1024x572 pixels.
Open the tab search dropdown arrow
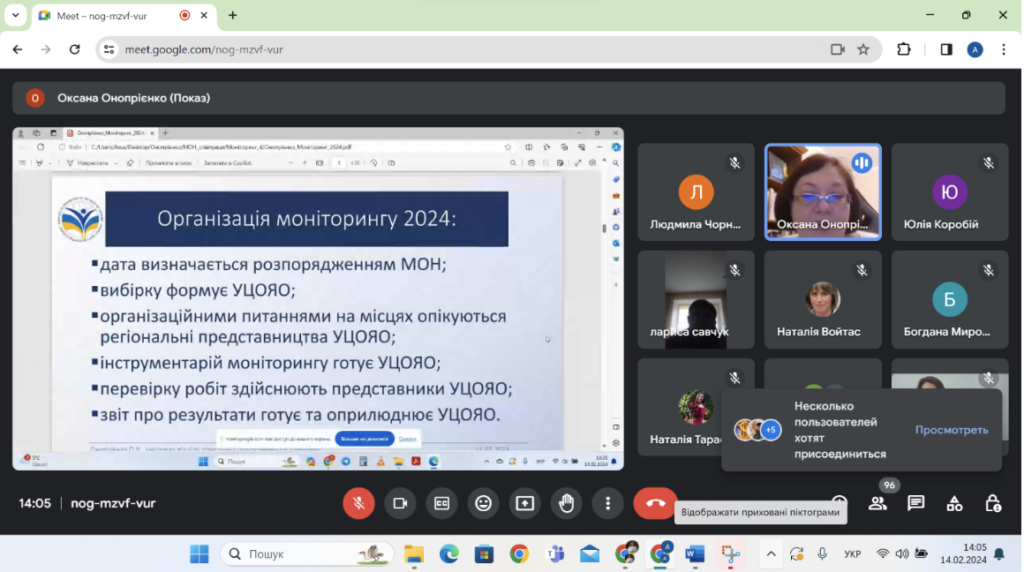tap(16, 15)
